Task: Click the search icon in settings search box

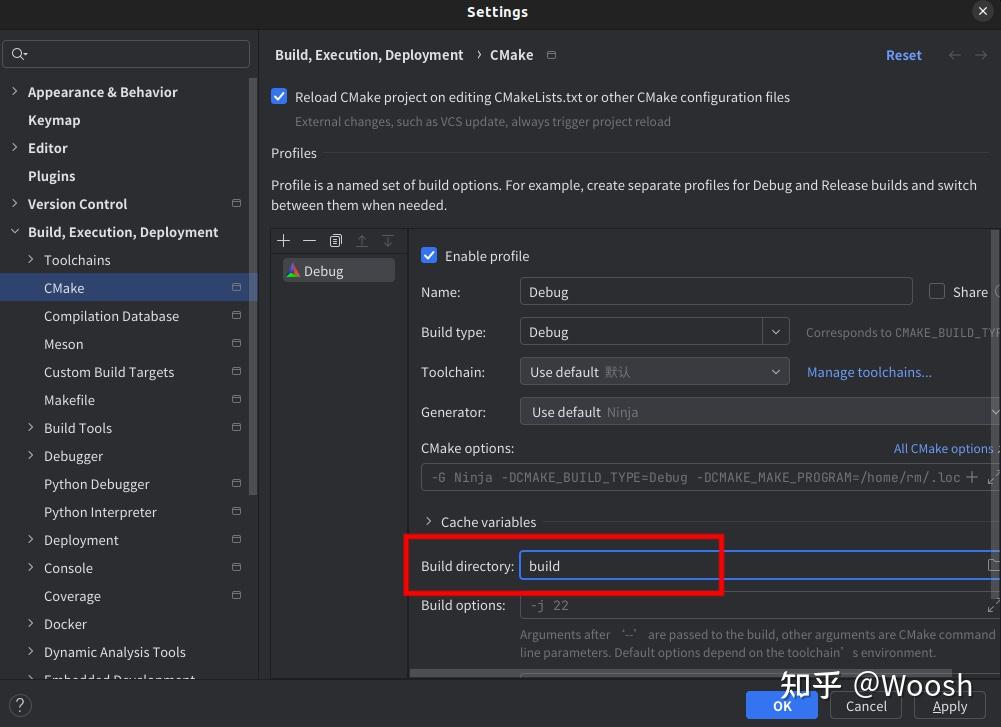Action: (20, 54)
